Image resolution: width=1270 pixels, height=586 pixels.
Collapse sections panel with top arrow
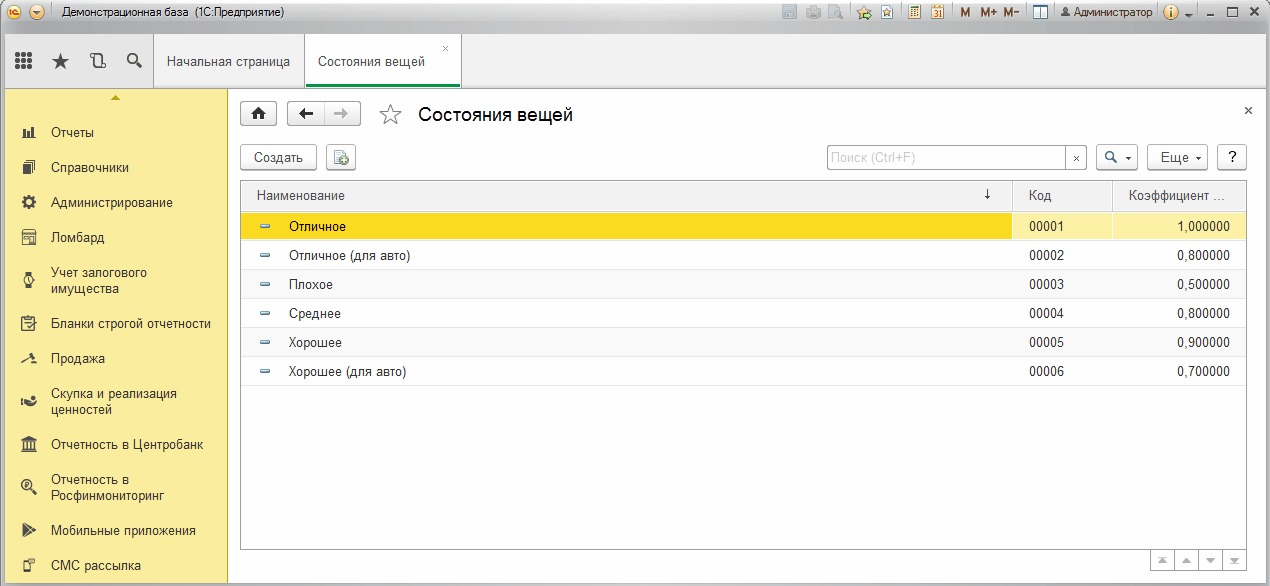116,98
